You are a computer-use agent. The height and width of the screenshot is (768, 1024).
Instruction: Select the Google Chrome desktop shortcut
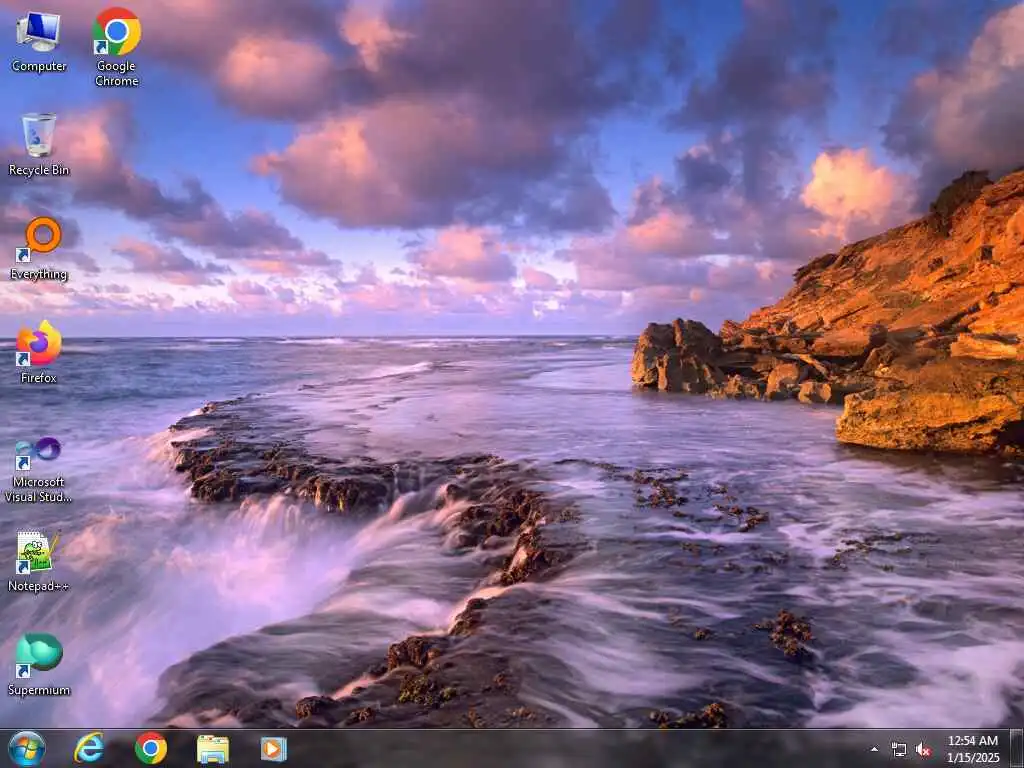116,47
